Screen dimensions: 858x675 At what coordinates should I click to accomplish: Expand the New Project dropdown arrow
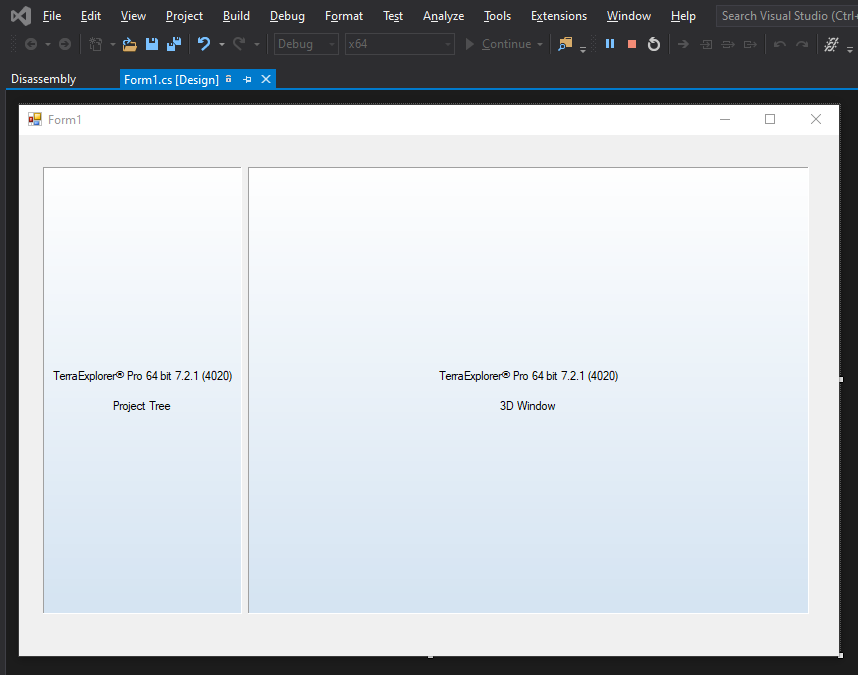113,44
